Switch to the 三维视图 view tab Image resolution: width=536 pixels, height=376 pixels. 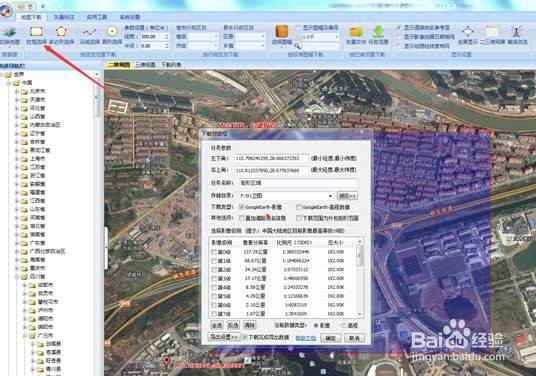click(x=145, y=65)
